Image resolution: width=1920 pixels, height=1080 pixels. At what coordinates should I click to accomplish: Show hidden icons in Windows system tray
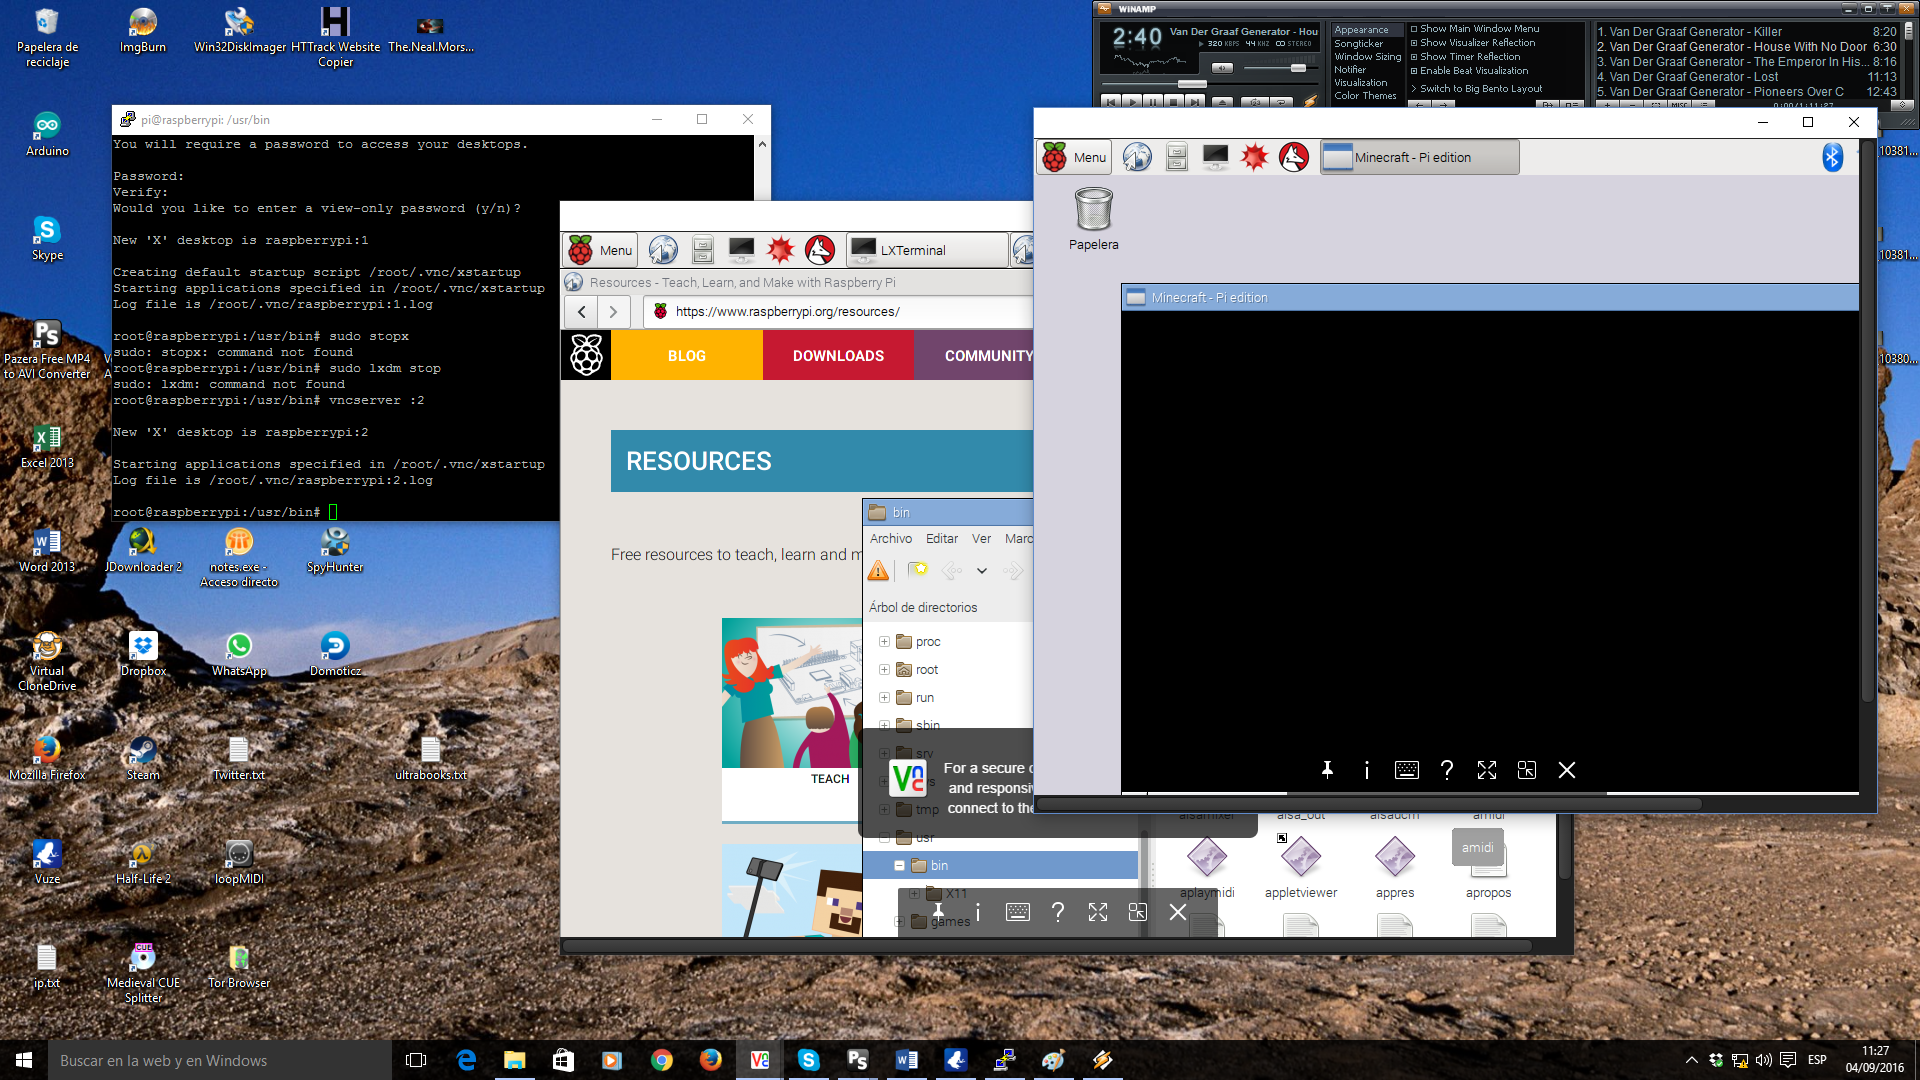1691,1060
